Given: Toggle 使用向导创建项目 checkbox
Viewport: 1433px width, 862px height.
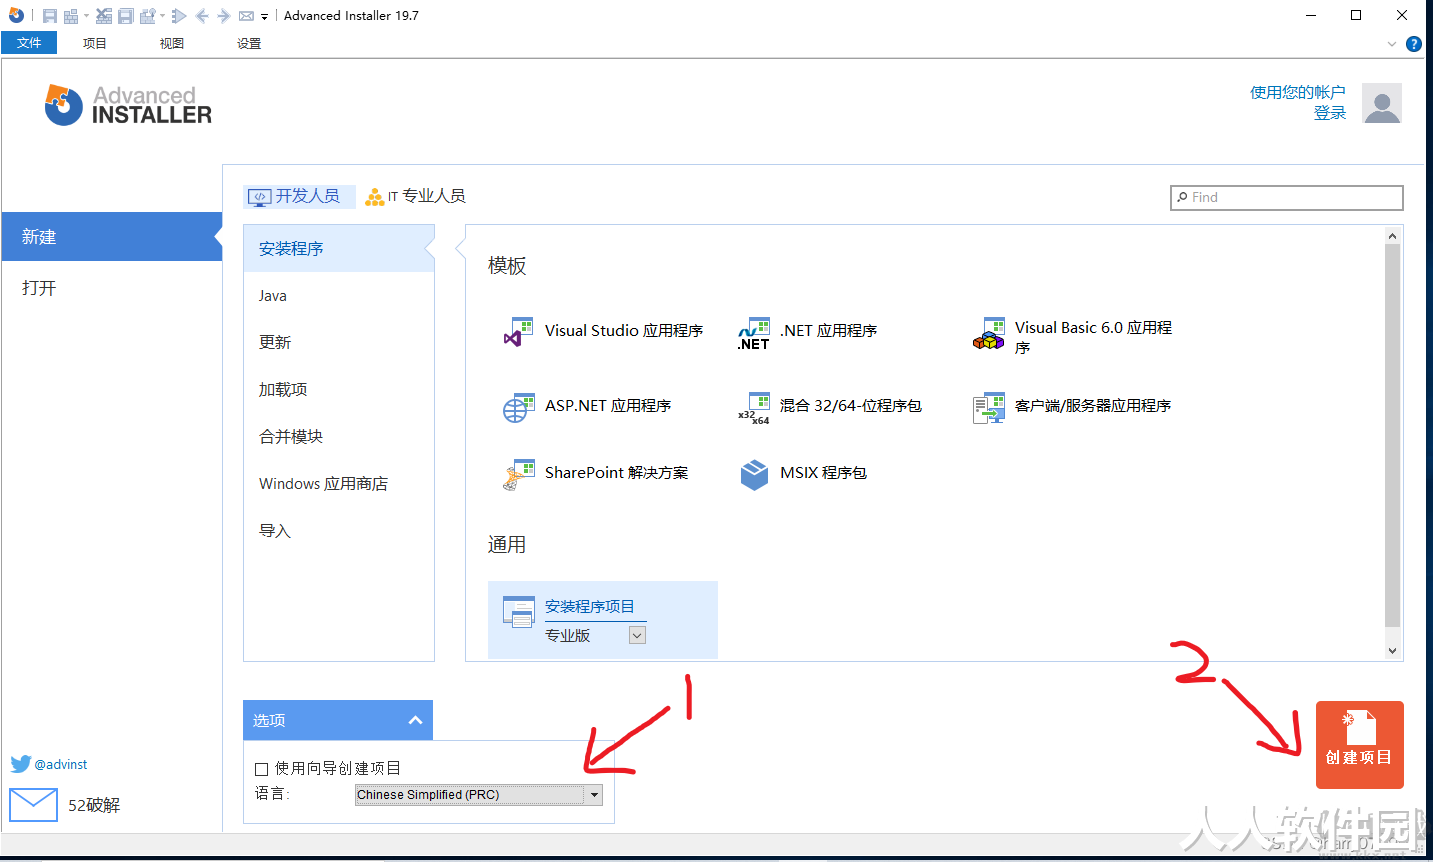Looking at the screenshot, I should coord(262,769).
